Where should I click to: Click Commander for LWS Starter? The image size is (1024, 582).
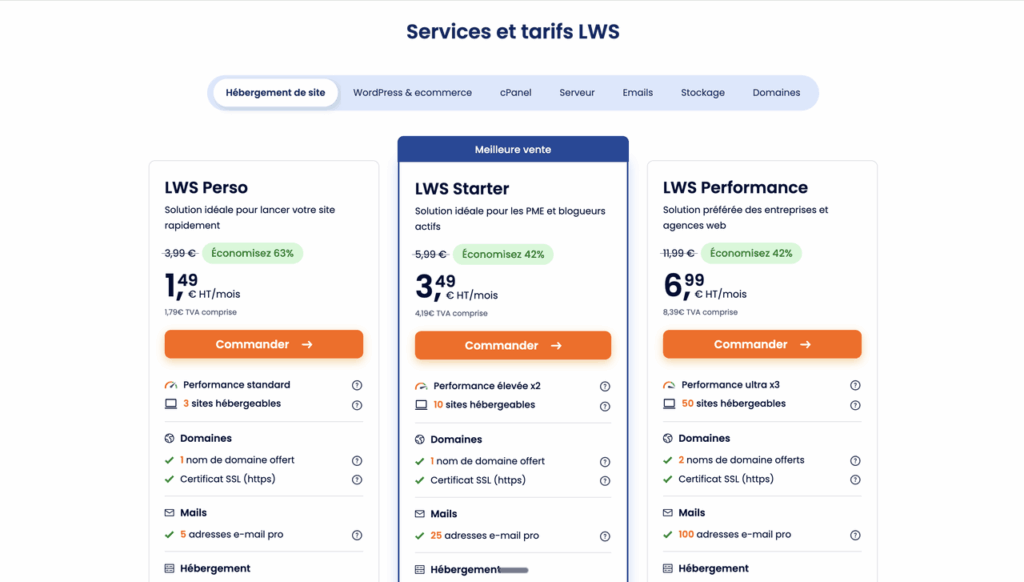(x=513, y=346)
